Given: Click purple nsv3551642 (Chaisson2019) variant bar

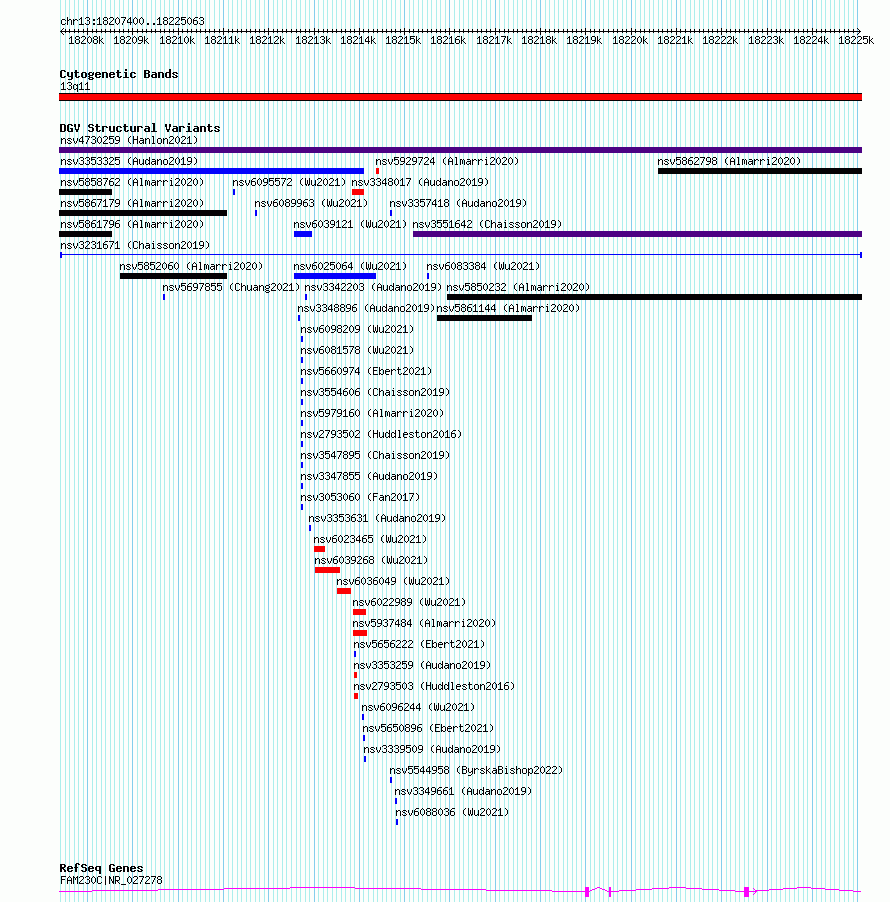Looking at the screenshot, I should point(637,234).
